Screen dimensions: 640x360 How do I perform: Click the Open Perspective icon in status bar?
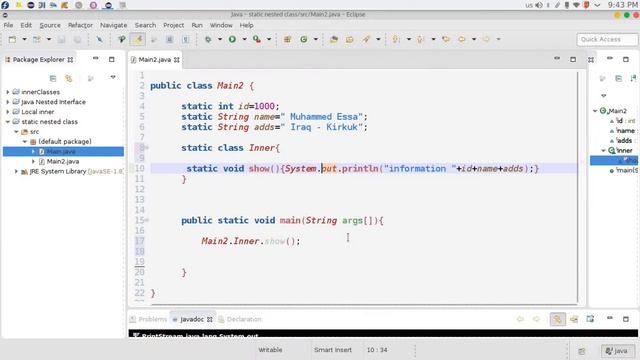point(582,351)
